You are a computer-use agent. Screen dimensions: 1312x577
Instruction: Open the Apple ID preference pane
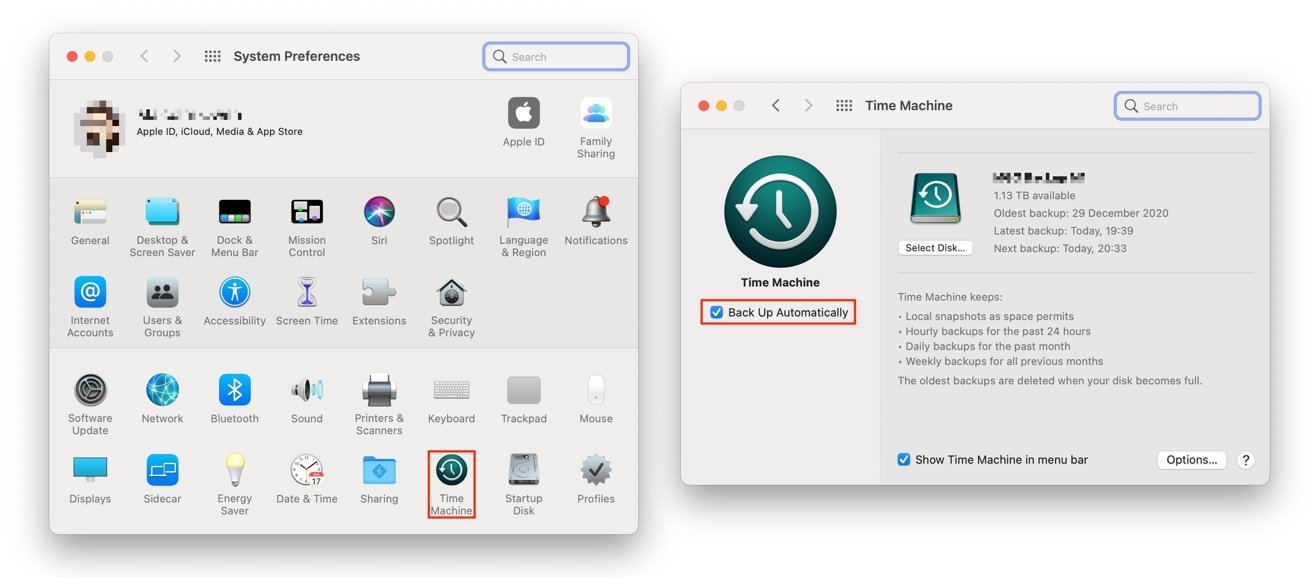[x=523, y=113]
